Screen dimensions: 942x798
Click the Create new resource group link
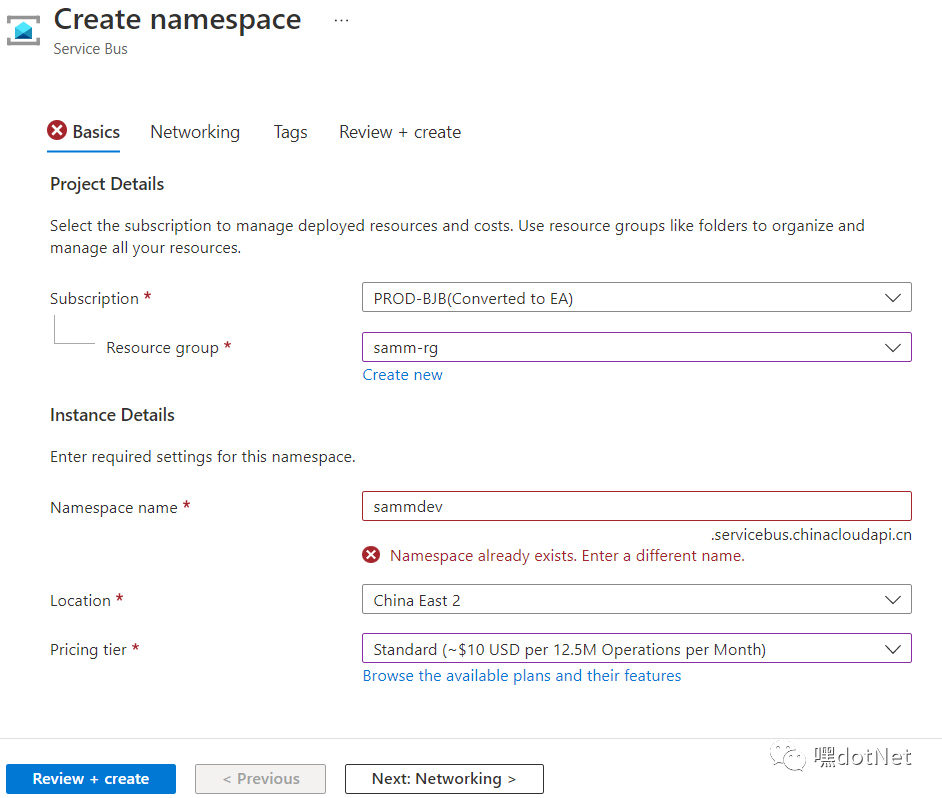(x=403, y=375)
